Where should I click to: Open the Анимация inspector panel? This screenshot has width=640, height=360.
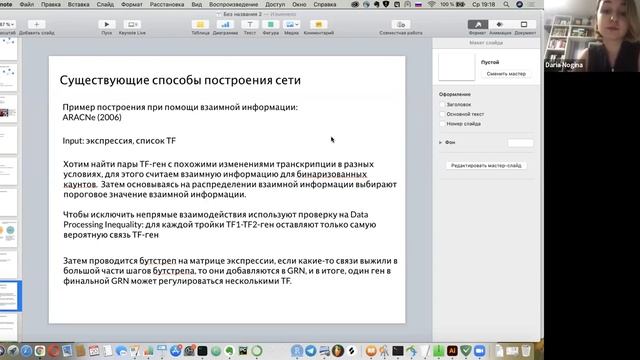[500, 24]
